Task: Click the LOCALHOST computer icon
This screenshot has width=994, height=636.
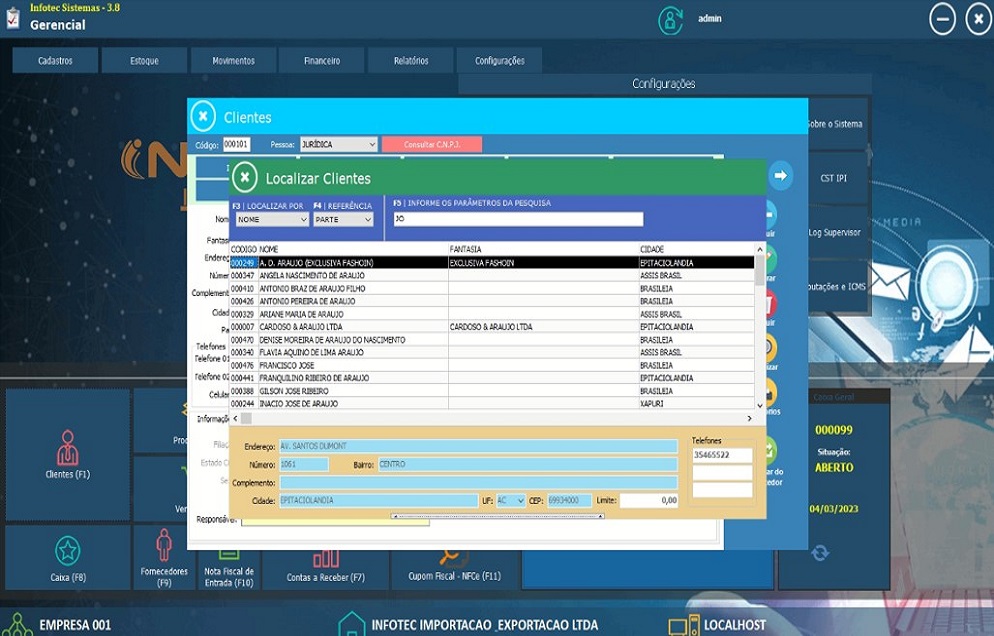Action: pos(684,625)
